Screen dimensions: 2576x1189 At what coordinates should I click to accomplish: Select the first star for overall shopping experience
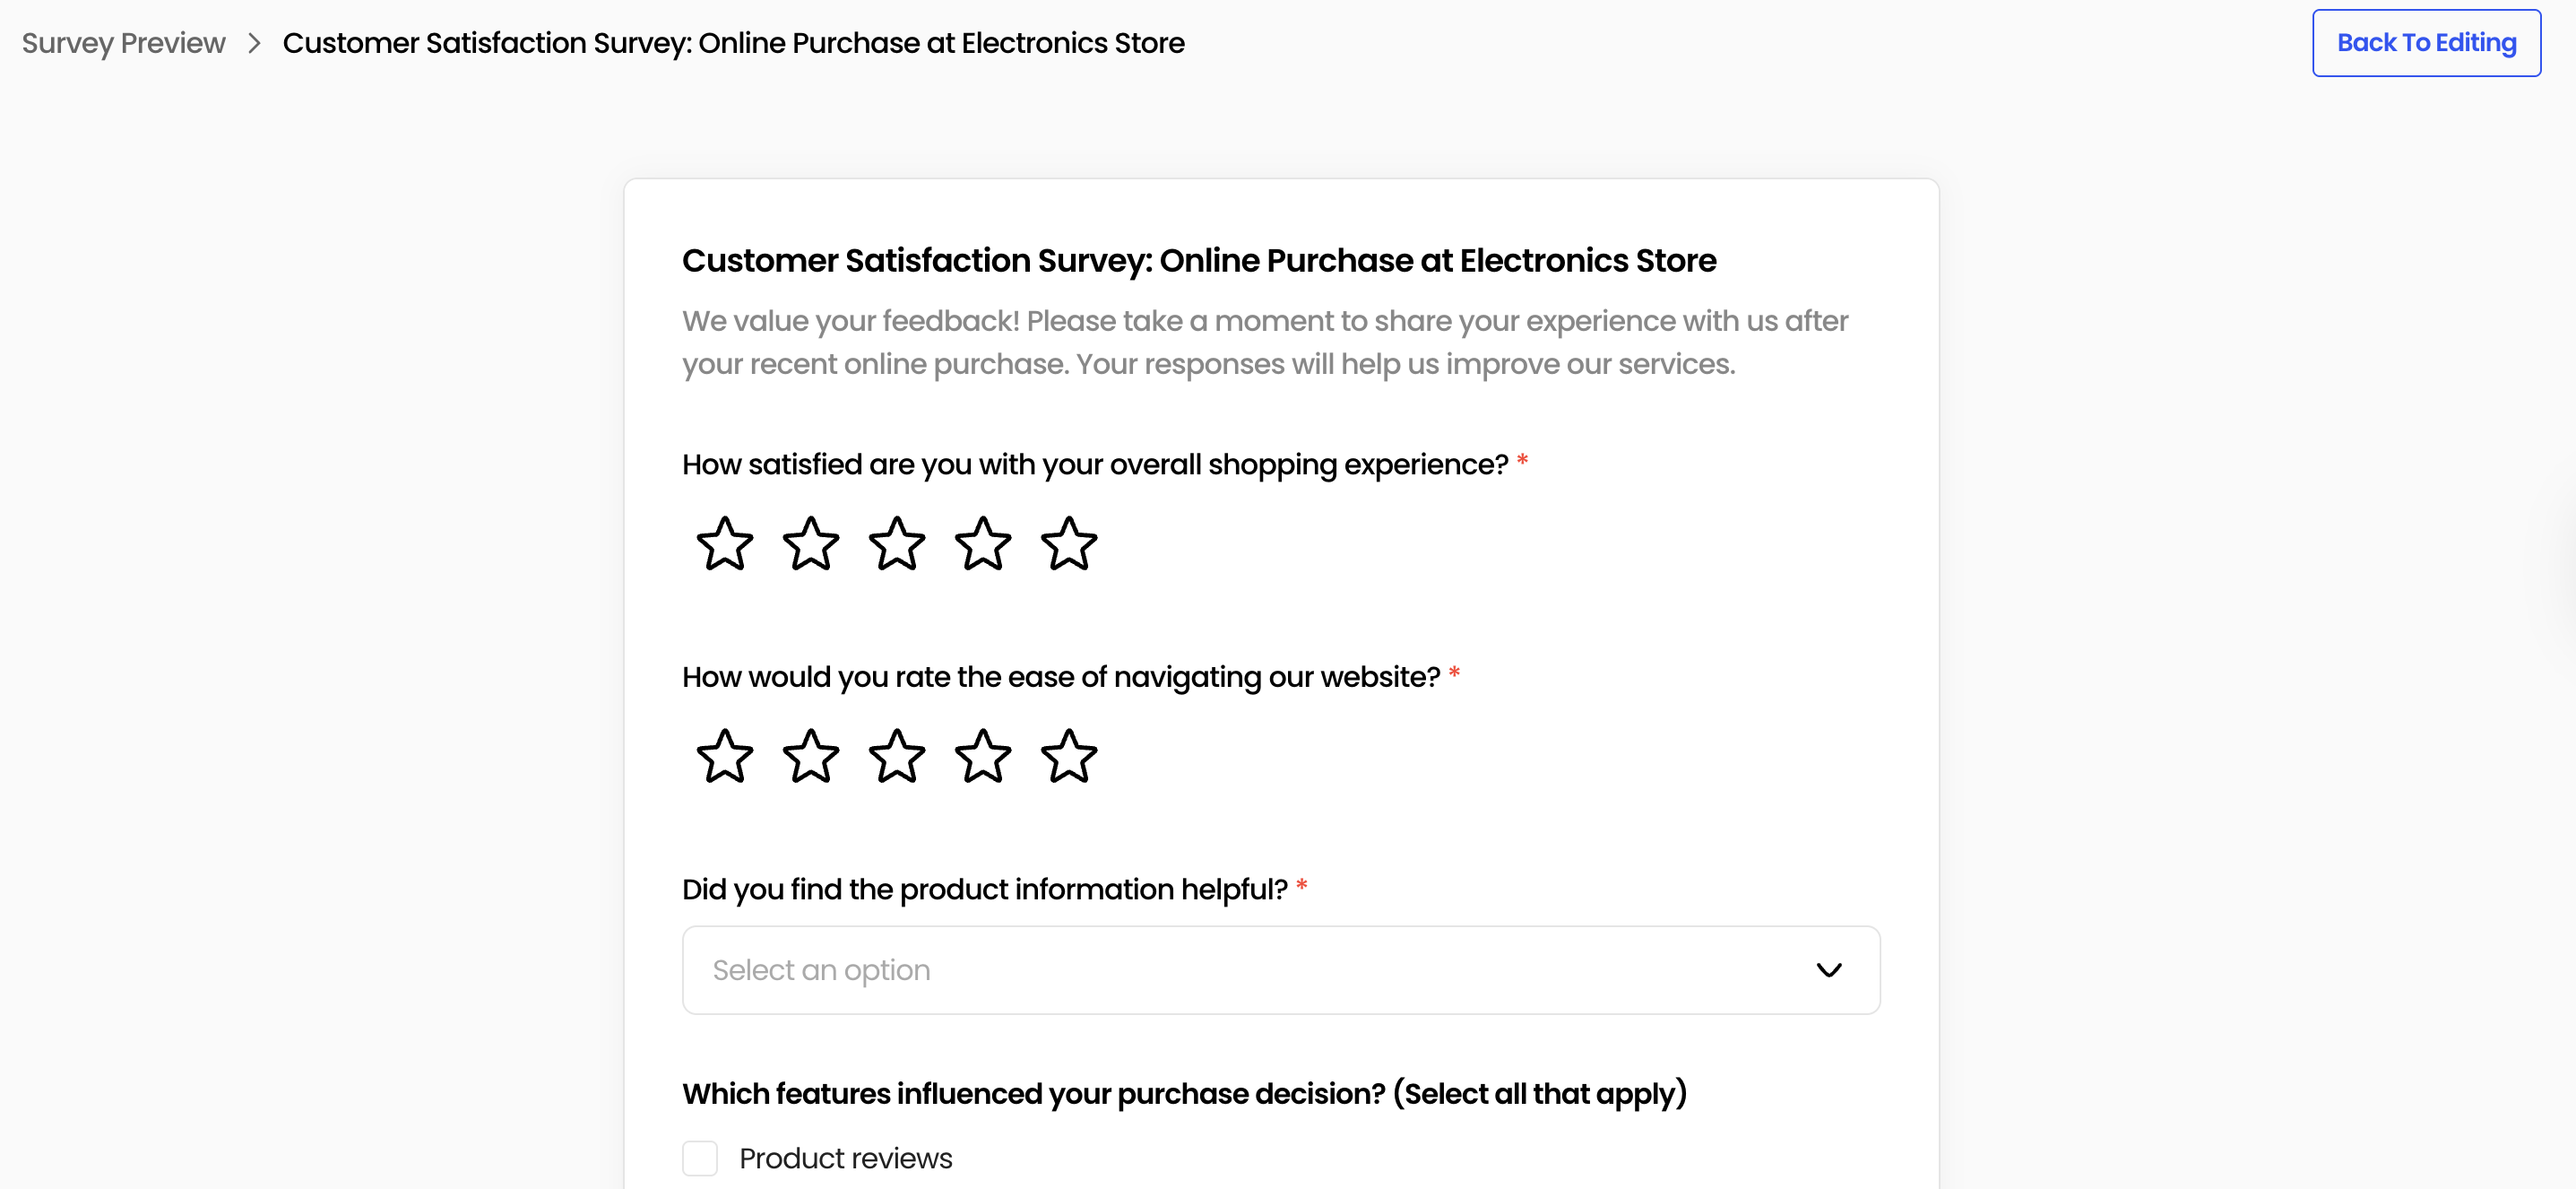724,544
